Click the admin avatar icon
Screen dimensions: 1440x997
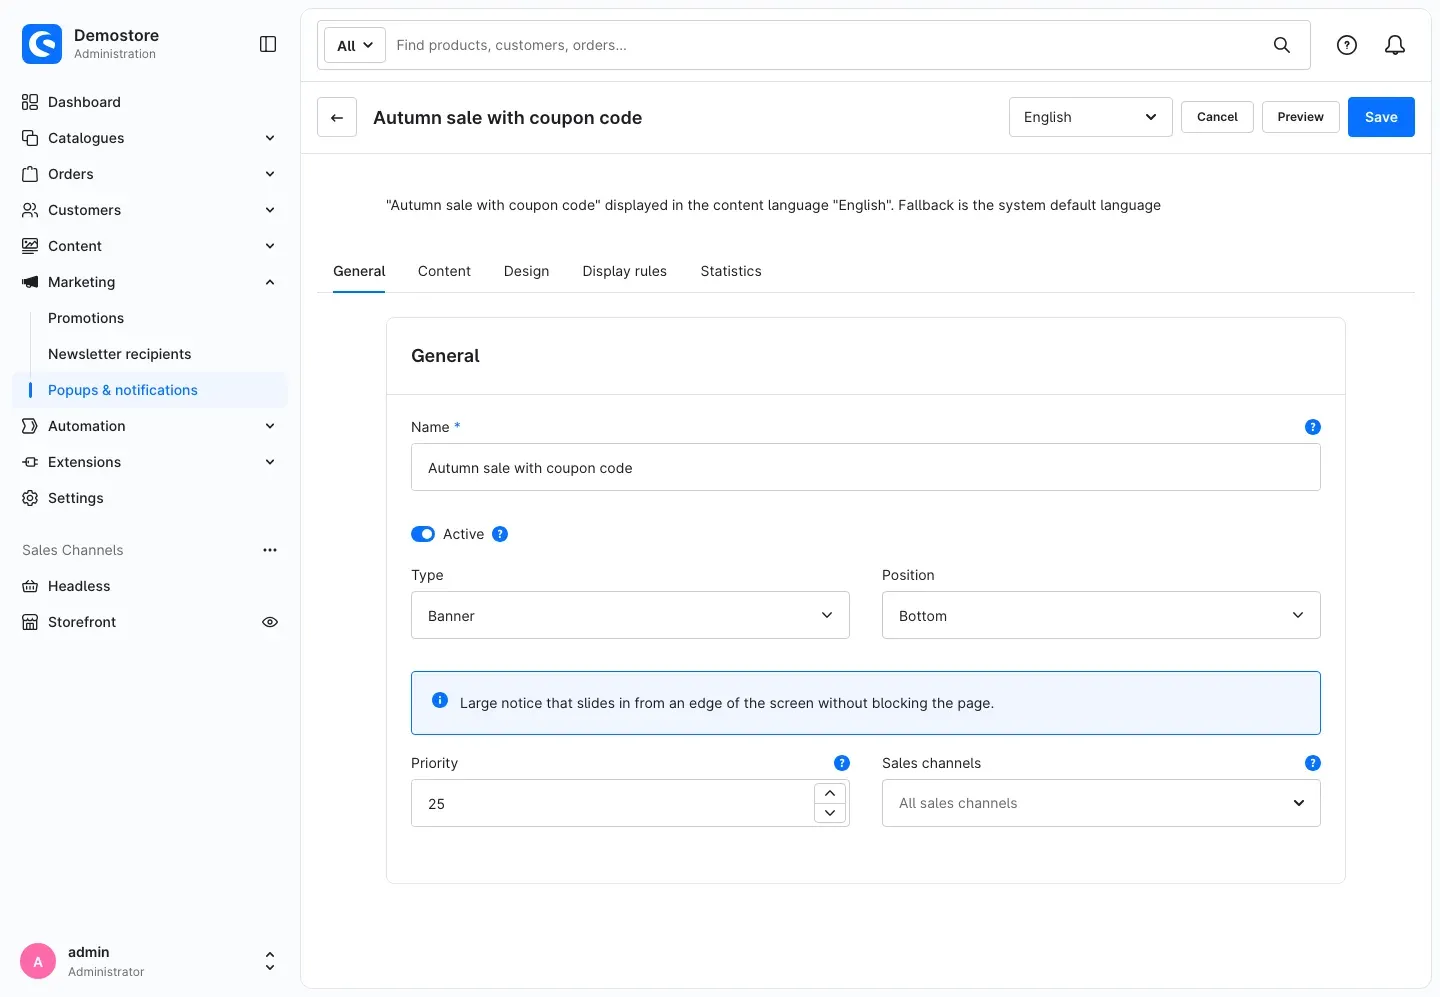click(x=38, y=961)
